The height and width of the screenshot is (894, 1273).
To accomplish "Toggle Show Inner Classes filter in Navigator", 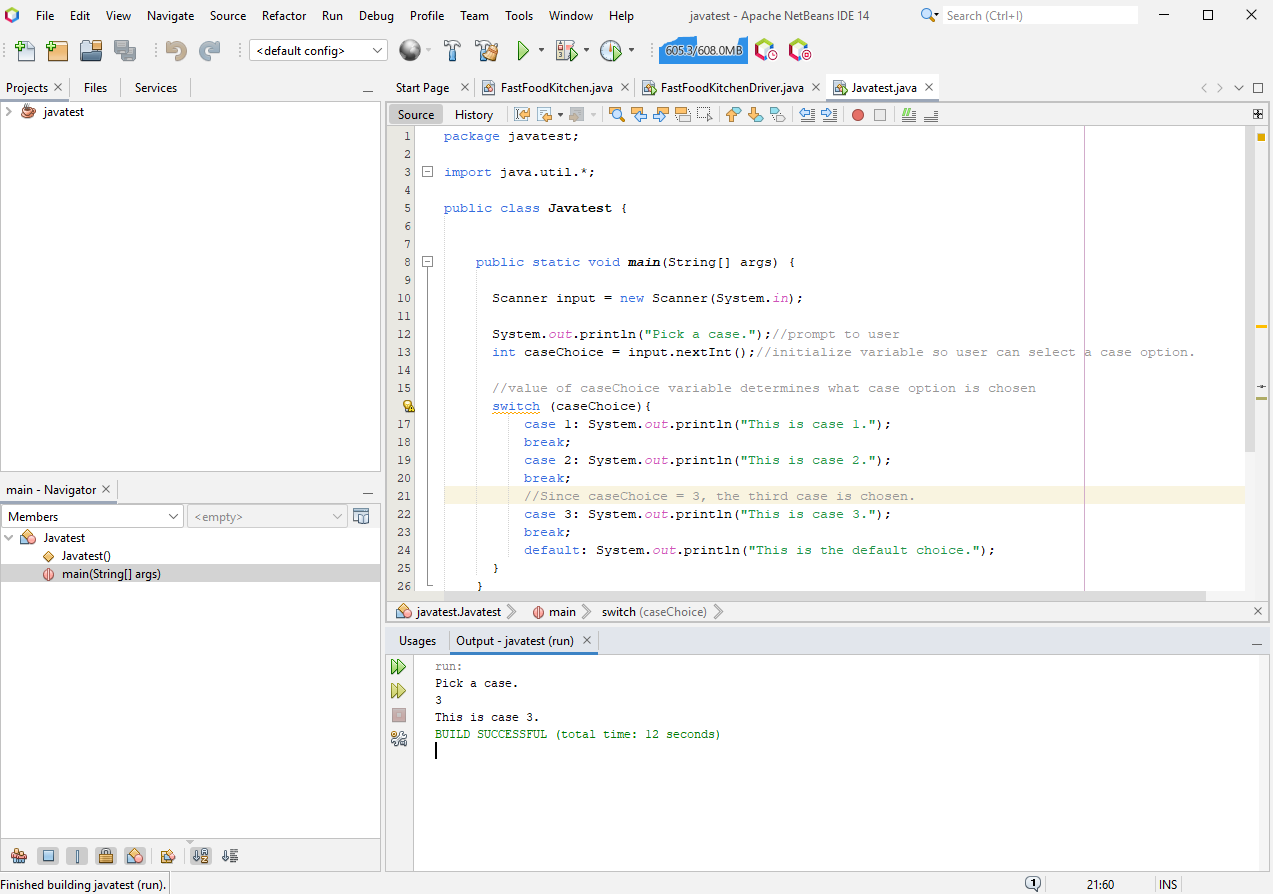I will [135, 856].
